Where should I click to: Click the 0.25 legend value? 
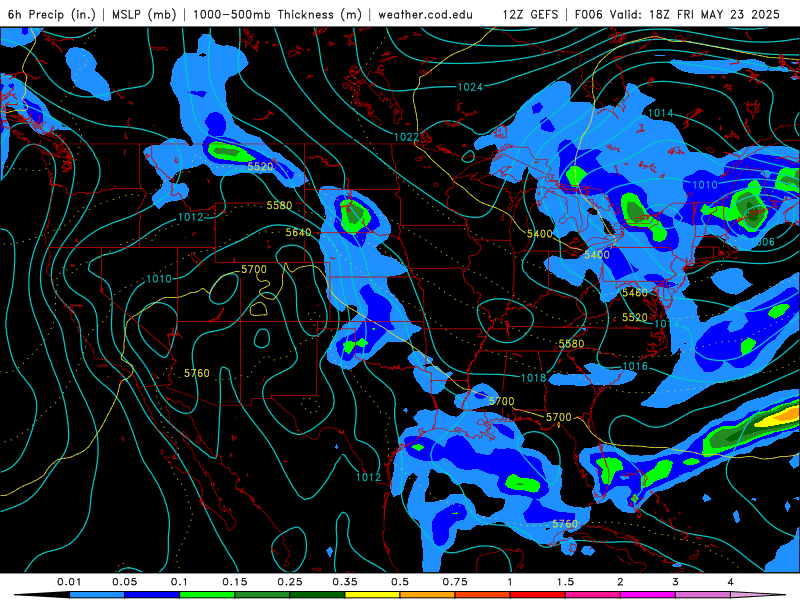point(290,582)
